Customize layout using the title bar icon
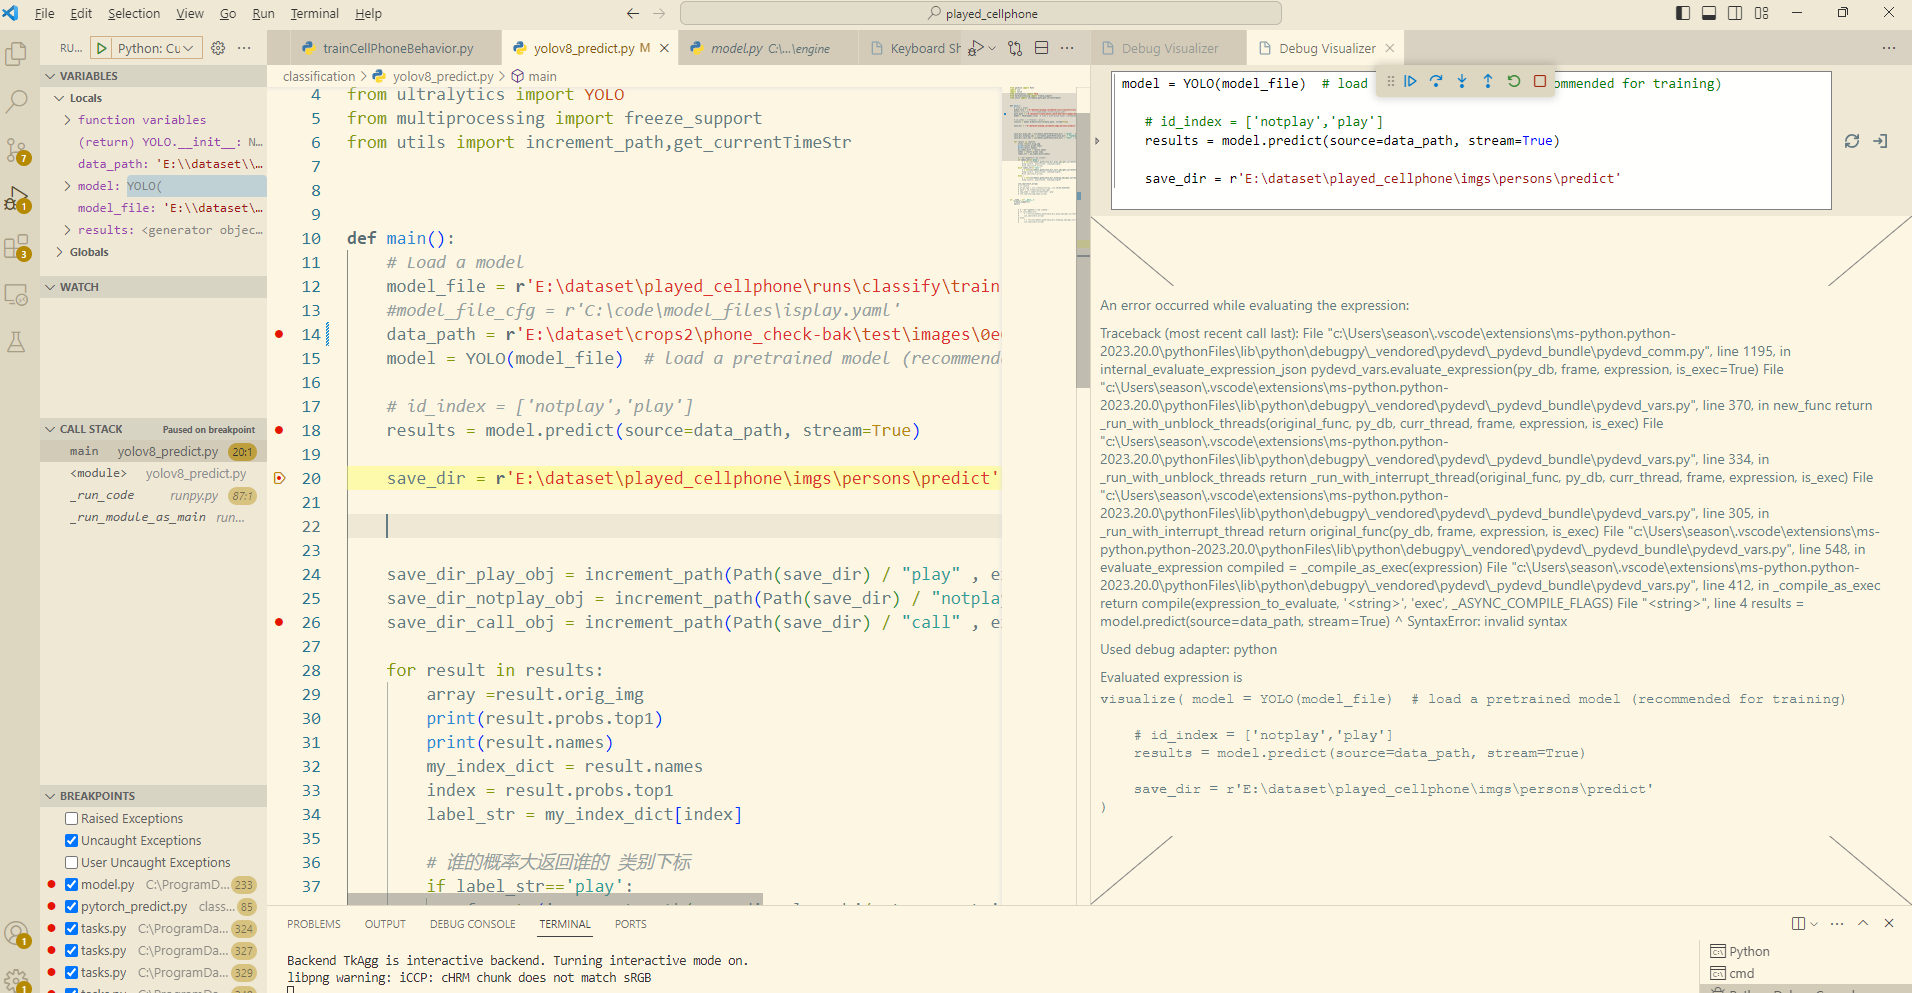The width and height of the screenshot is (1912, 993). tap(1761, 13)
